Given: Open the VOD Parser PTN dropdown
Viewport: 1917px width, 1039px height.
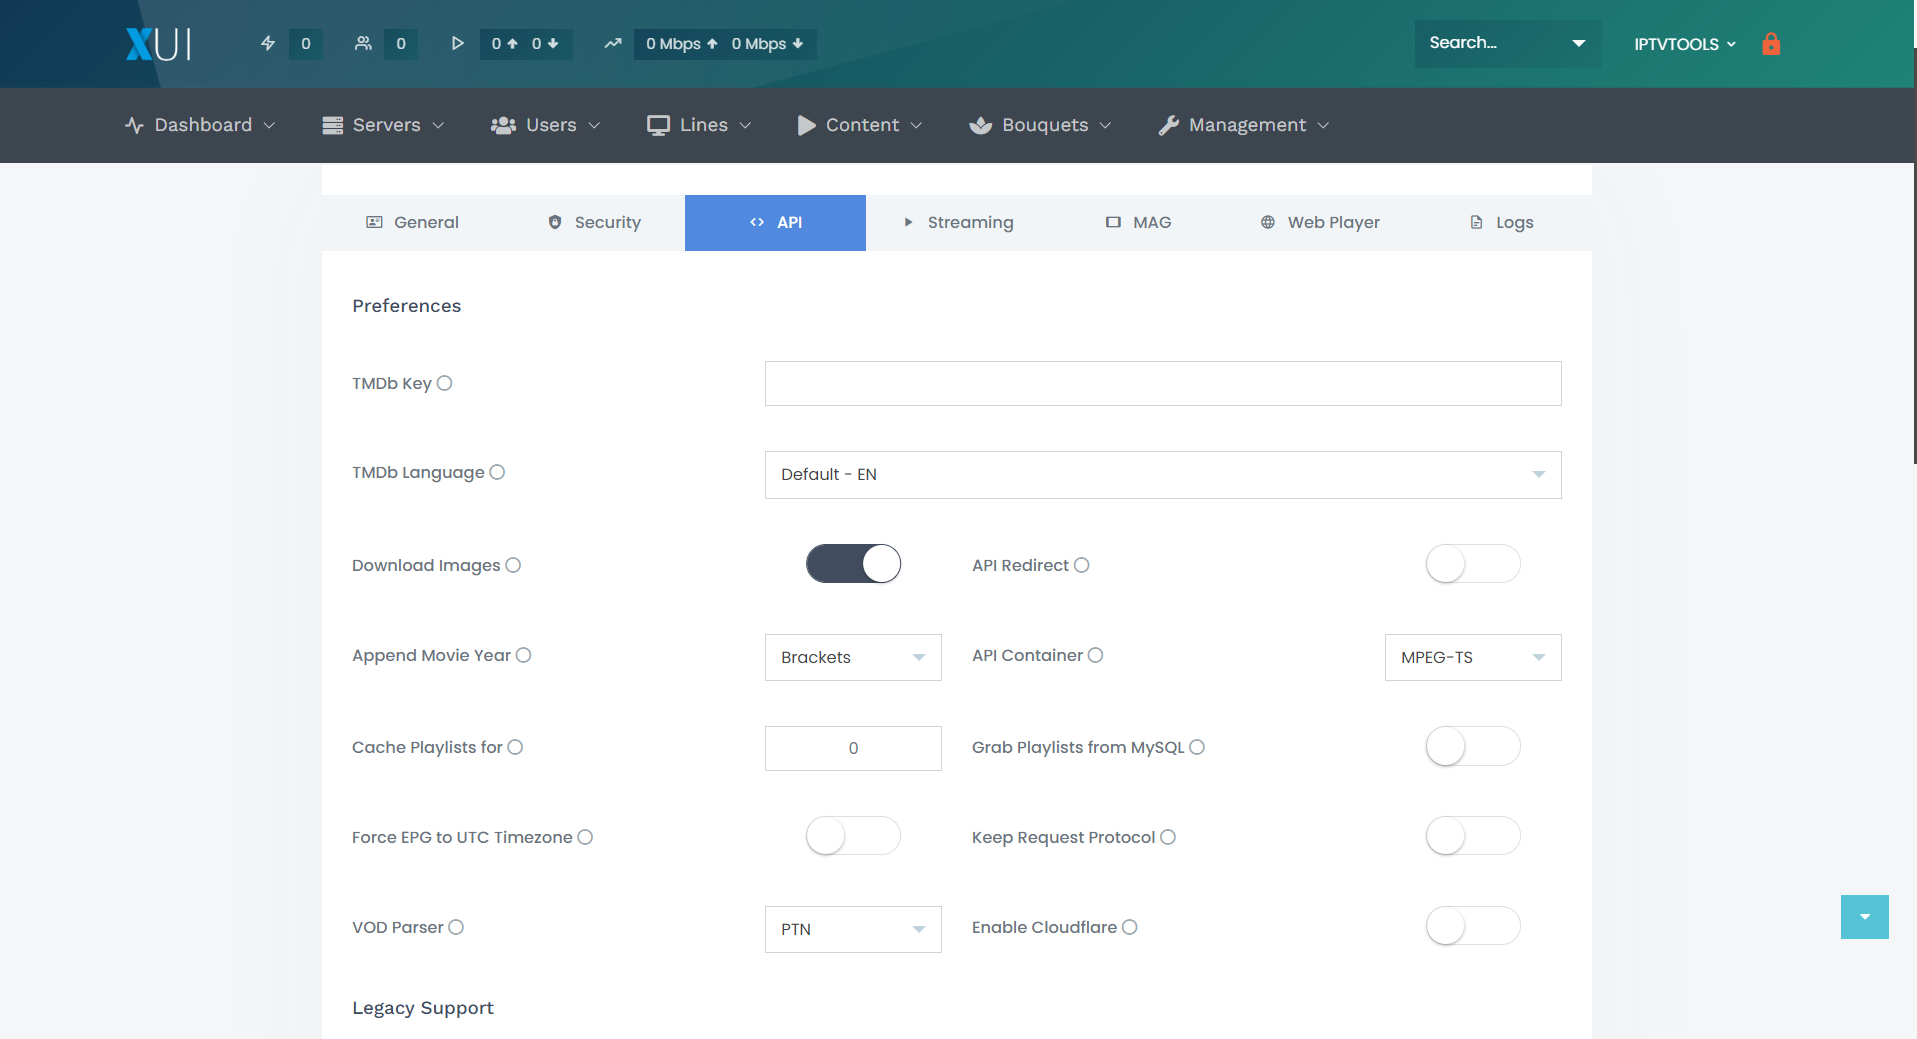Looking at the screenshot, I should (853, 930).
